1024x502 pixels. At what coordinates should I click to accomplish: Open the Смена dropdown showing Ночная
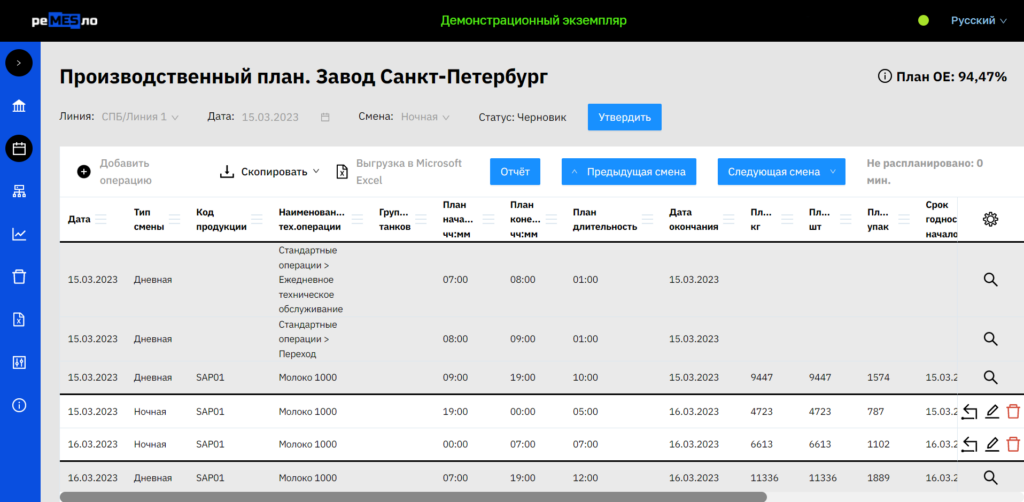pos(425,117)
